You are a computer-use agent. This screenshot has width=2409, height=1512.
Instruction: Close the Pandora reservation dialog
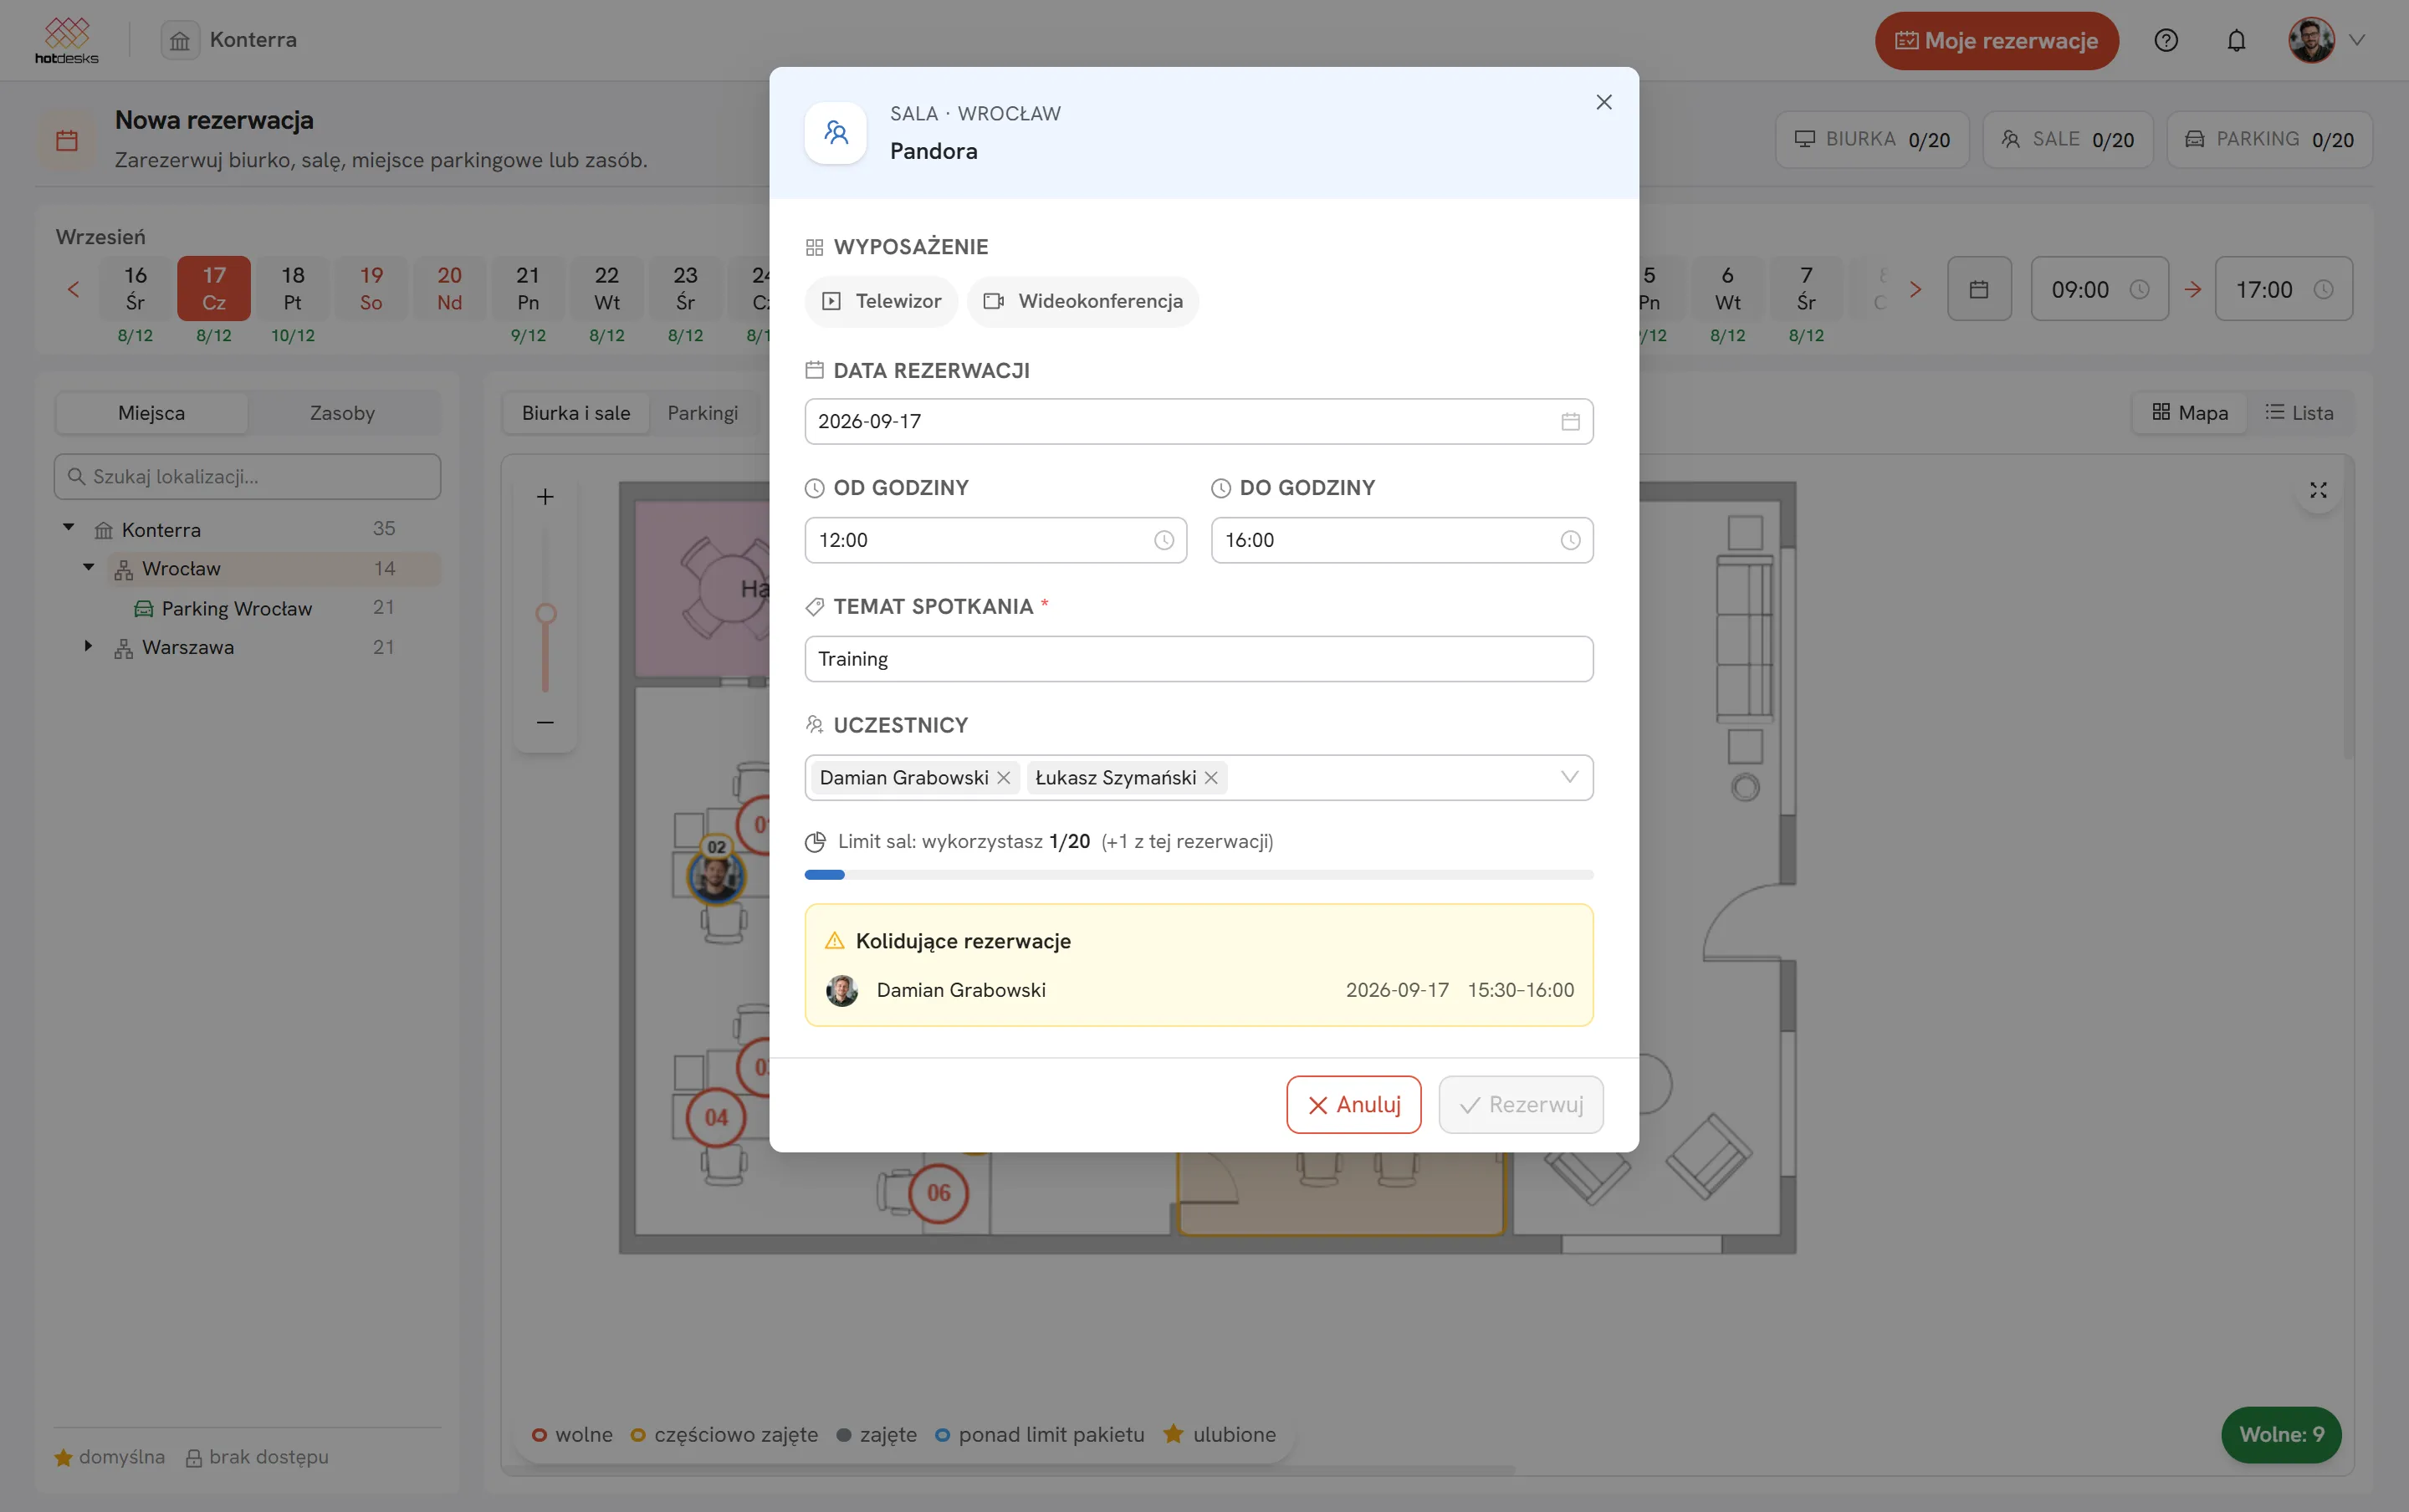click(x=1604, y=102)
